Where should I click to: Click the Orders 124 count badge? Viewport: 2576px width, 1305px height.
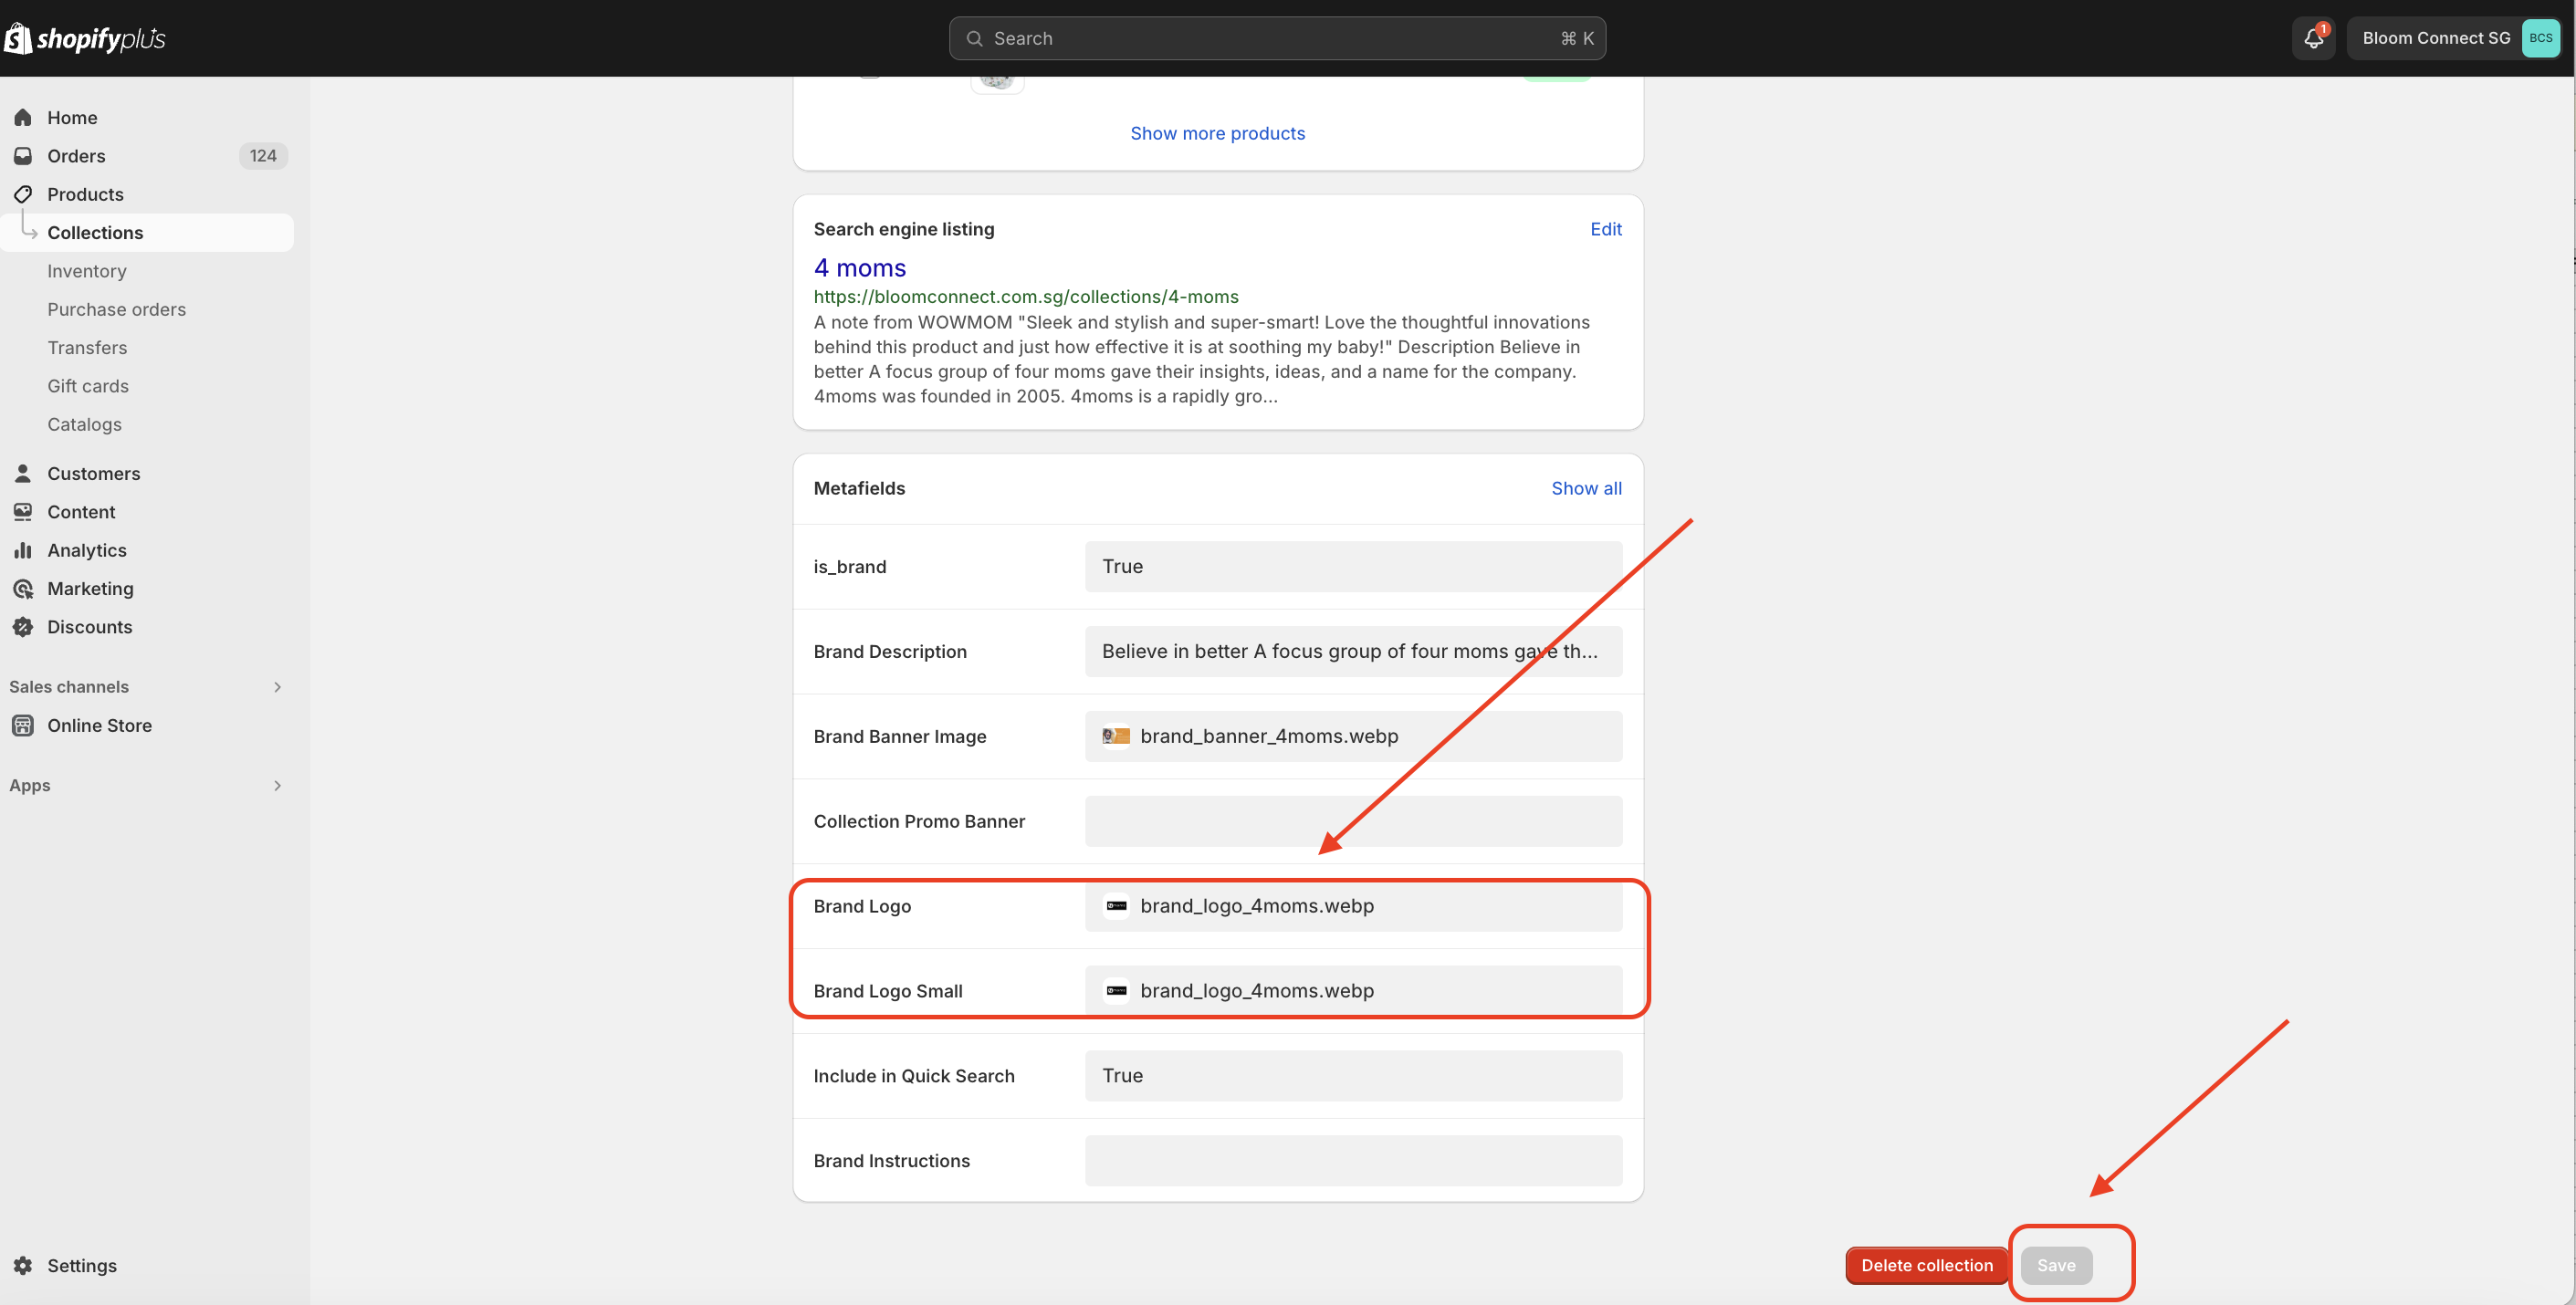(263, 155)
